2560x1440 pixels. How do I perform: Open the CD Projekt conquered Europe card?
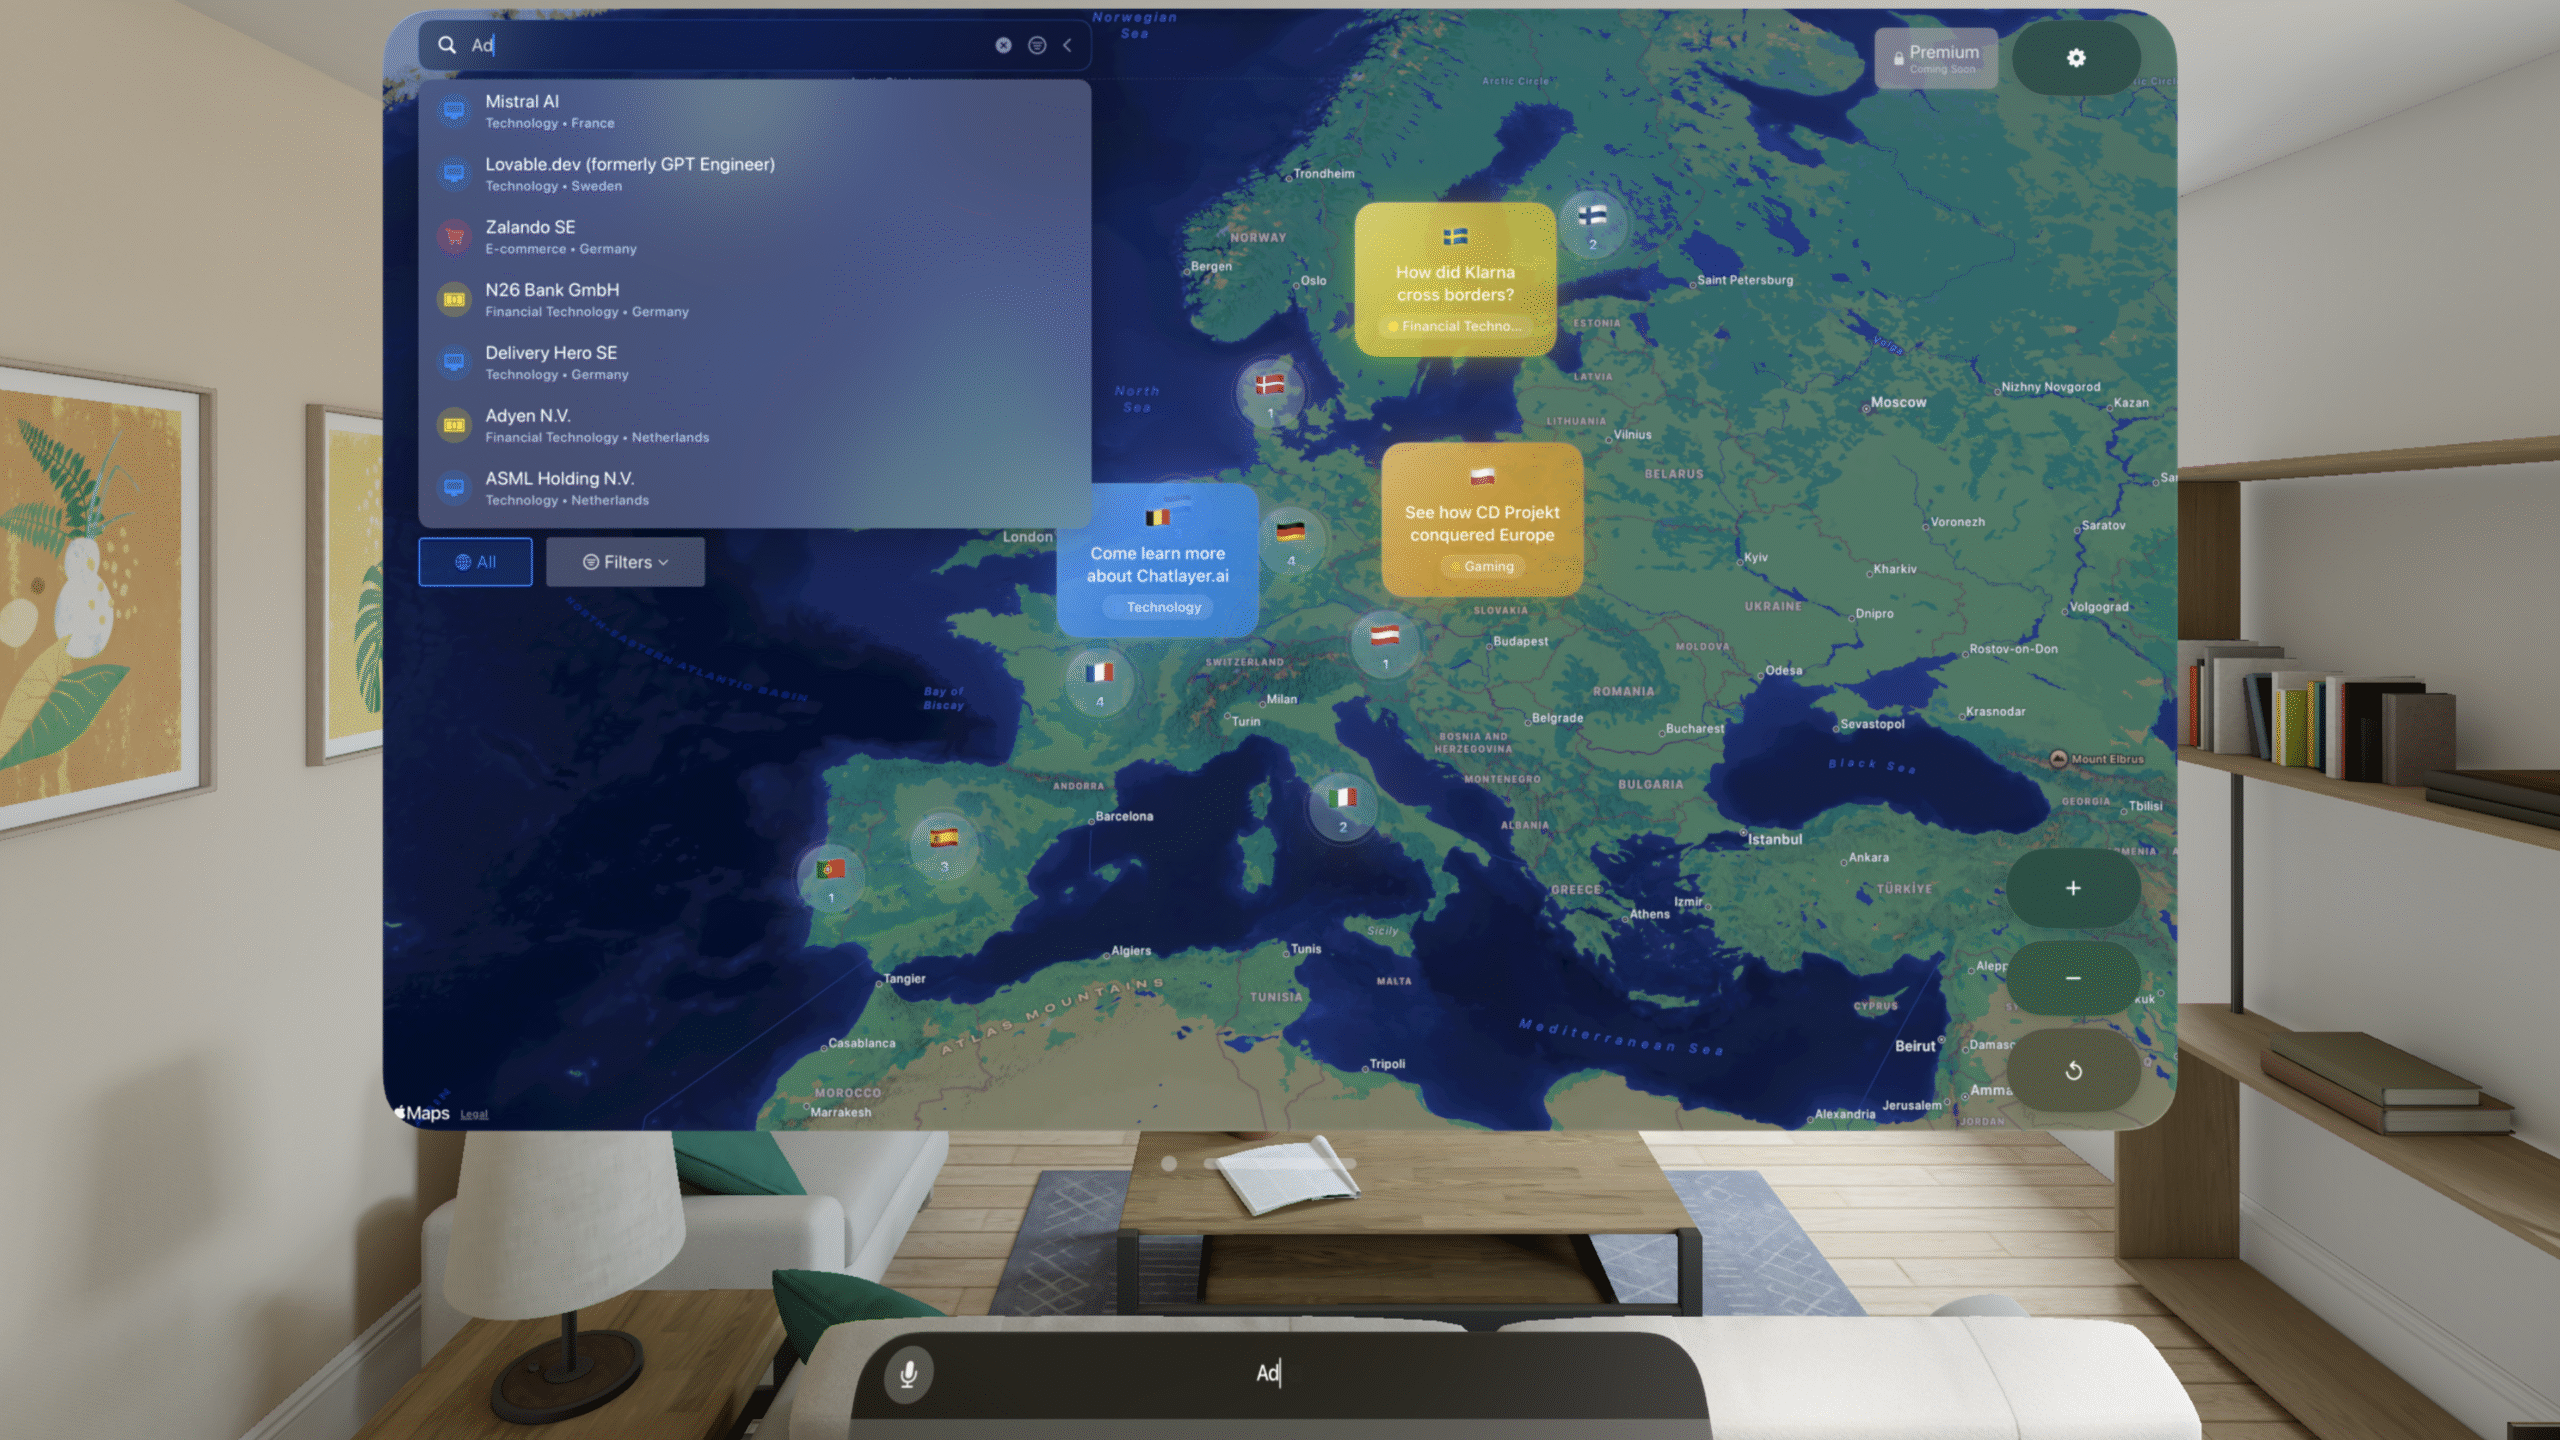(x=1482, y=520)
